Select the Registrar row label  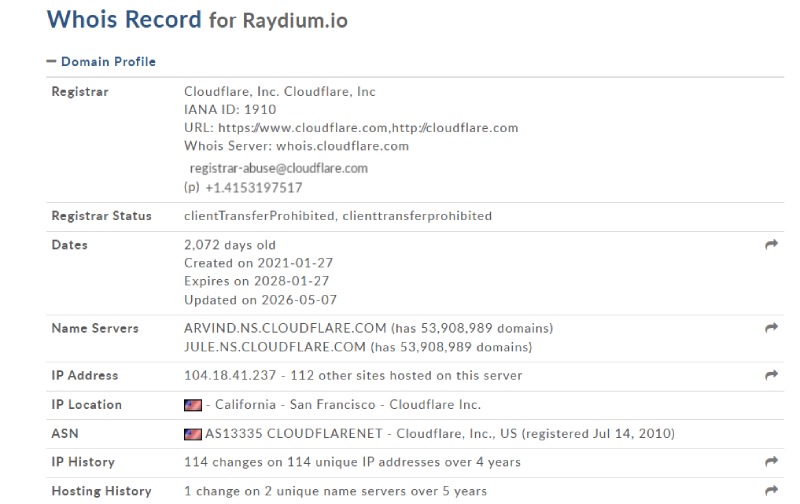point(80,92)
